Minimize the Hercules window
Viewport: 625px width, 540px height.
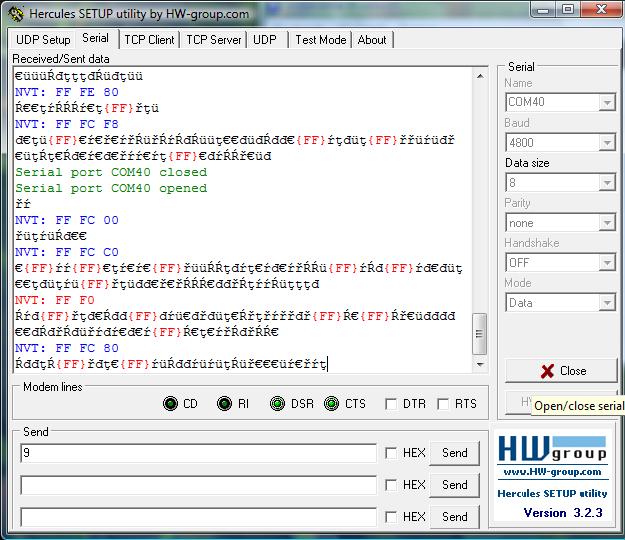coord(542,10)
